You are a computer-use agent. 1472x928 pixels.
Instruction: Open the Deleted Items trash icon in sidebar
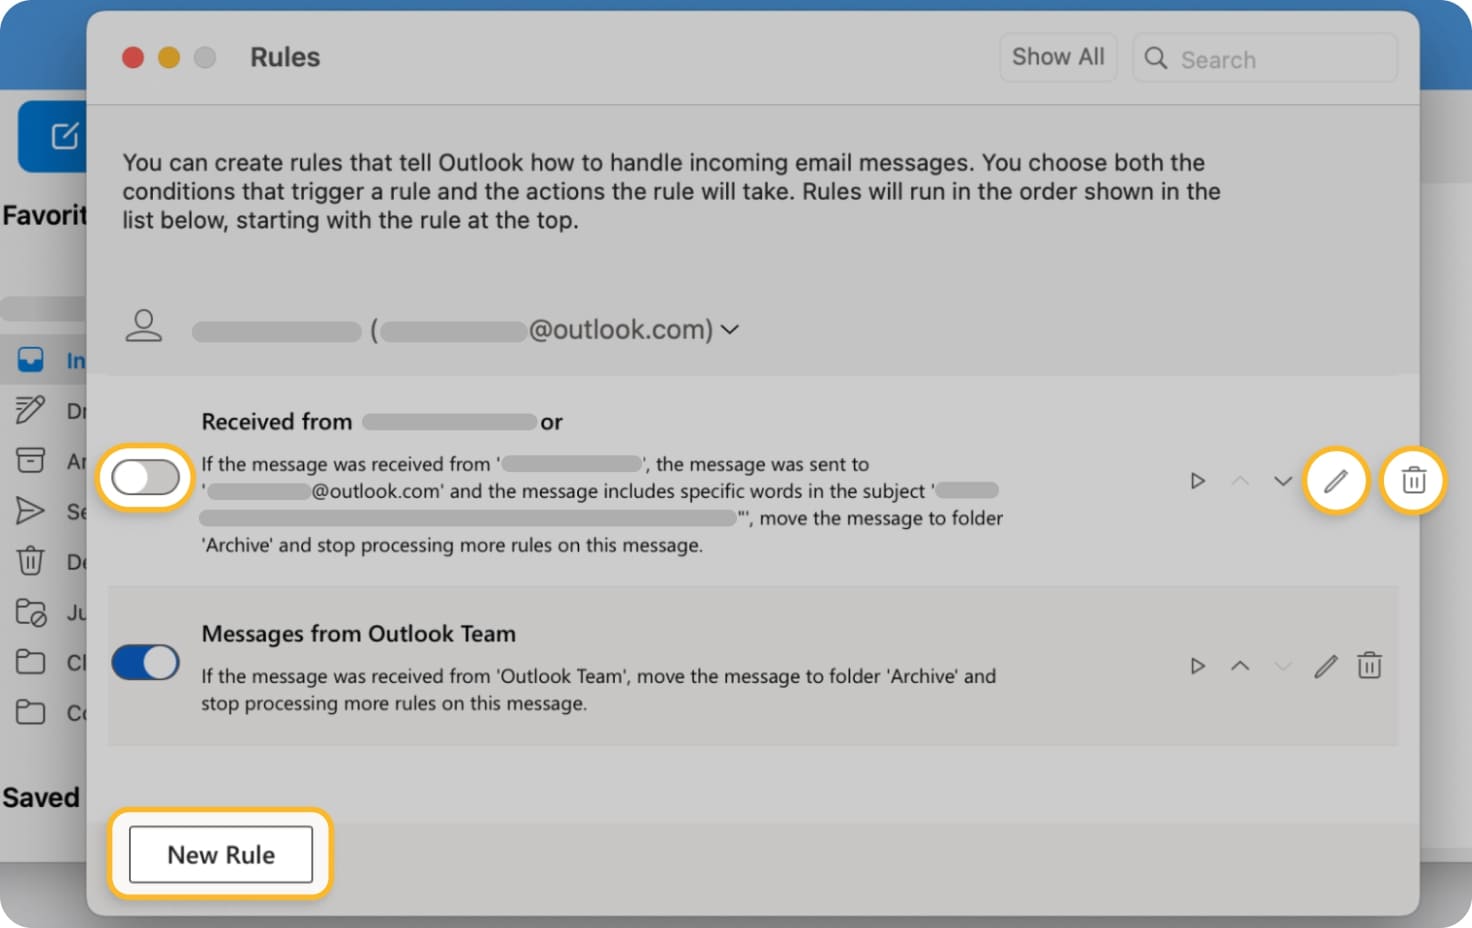[x=31, y=562]
